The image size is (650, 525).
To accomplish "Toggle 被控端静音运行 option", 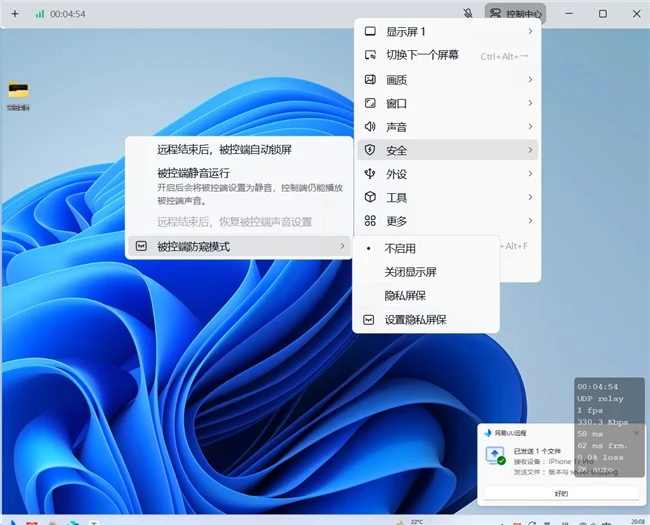I will coord(239,186).
